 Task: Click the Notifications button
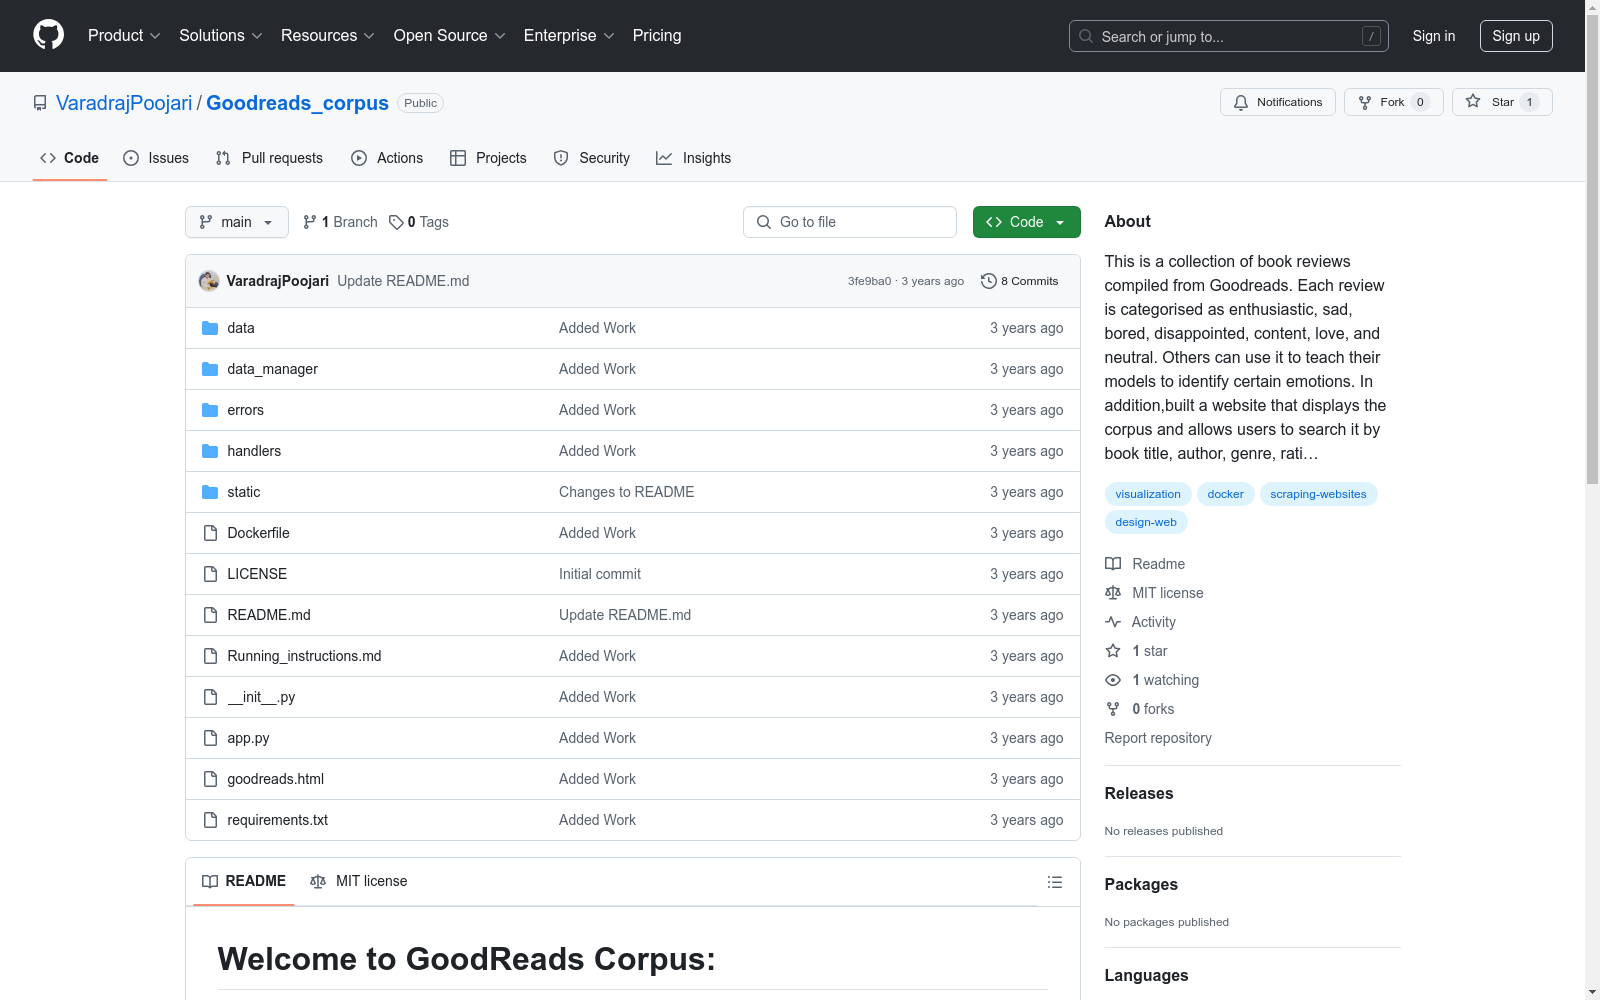pyautogui.click(x=1278, y=102)
